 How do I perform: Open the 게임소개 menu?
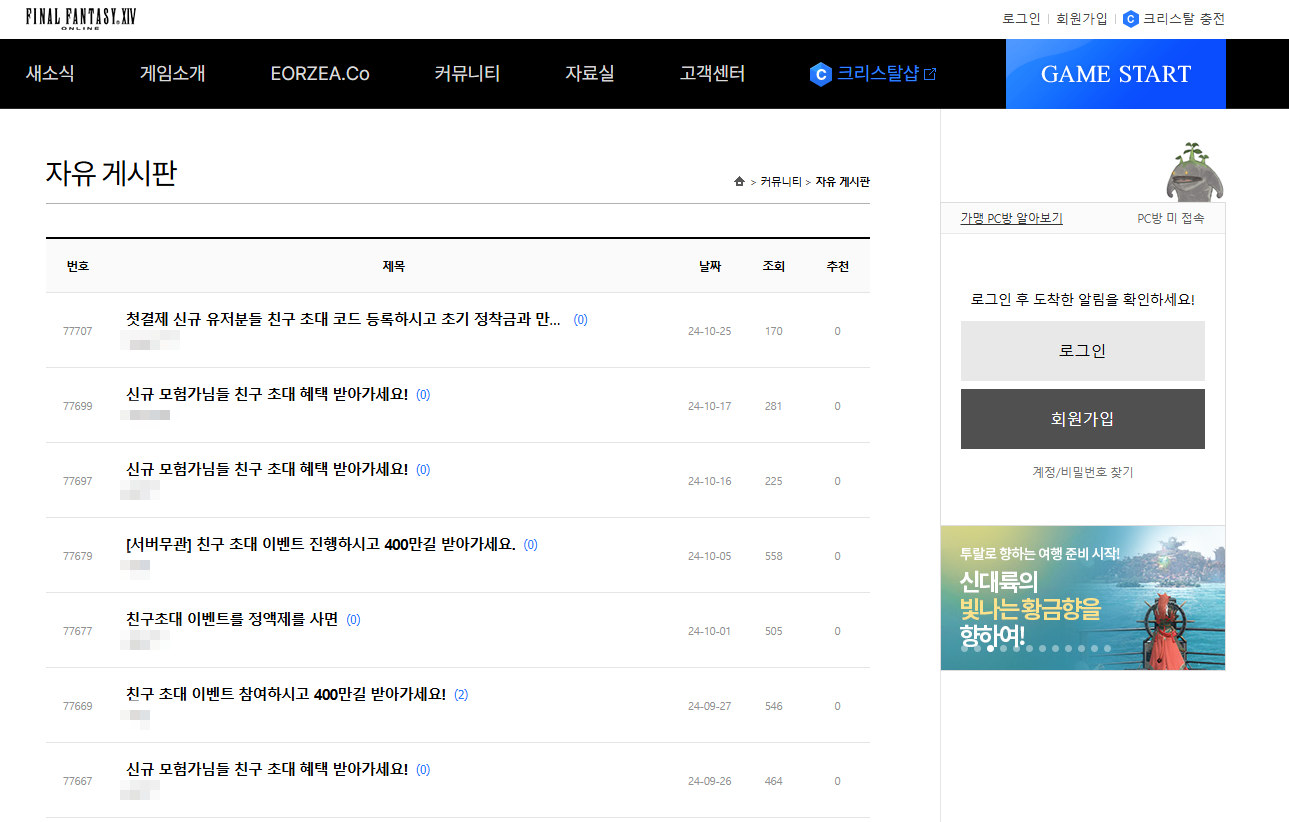(173, 74)
